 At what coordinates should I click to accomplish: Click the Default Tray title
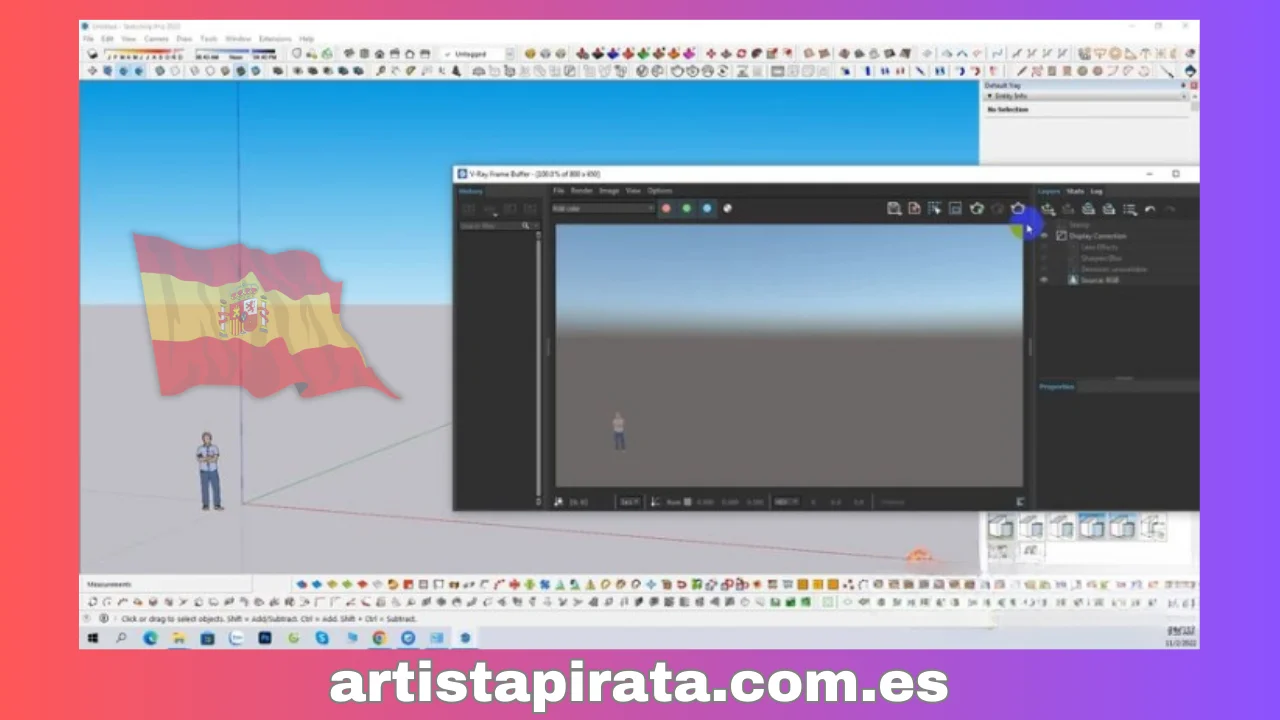(x=1002, y=85)
